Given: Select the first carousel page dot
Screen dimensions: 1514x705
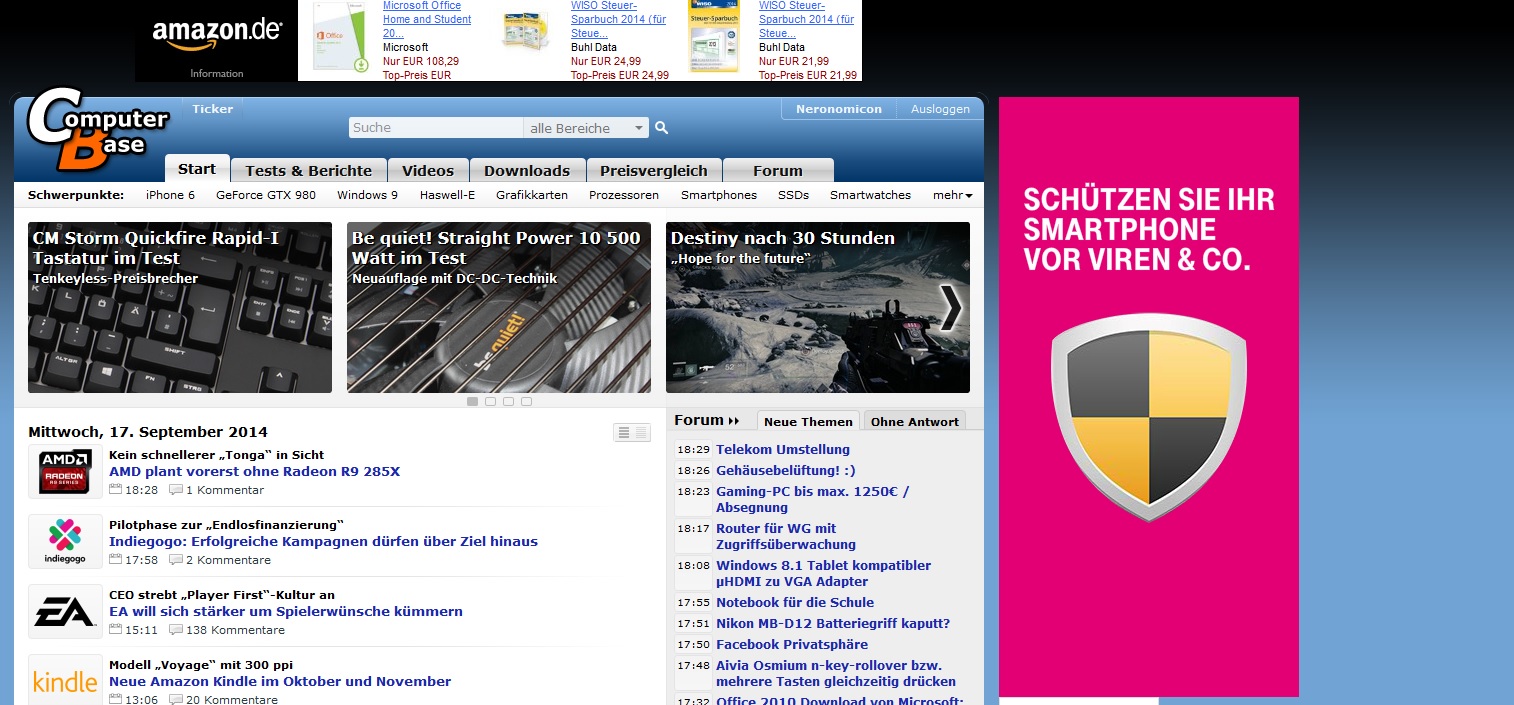Looking at the screenshot, I should (x=472, y=401).
